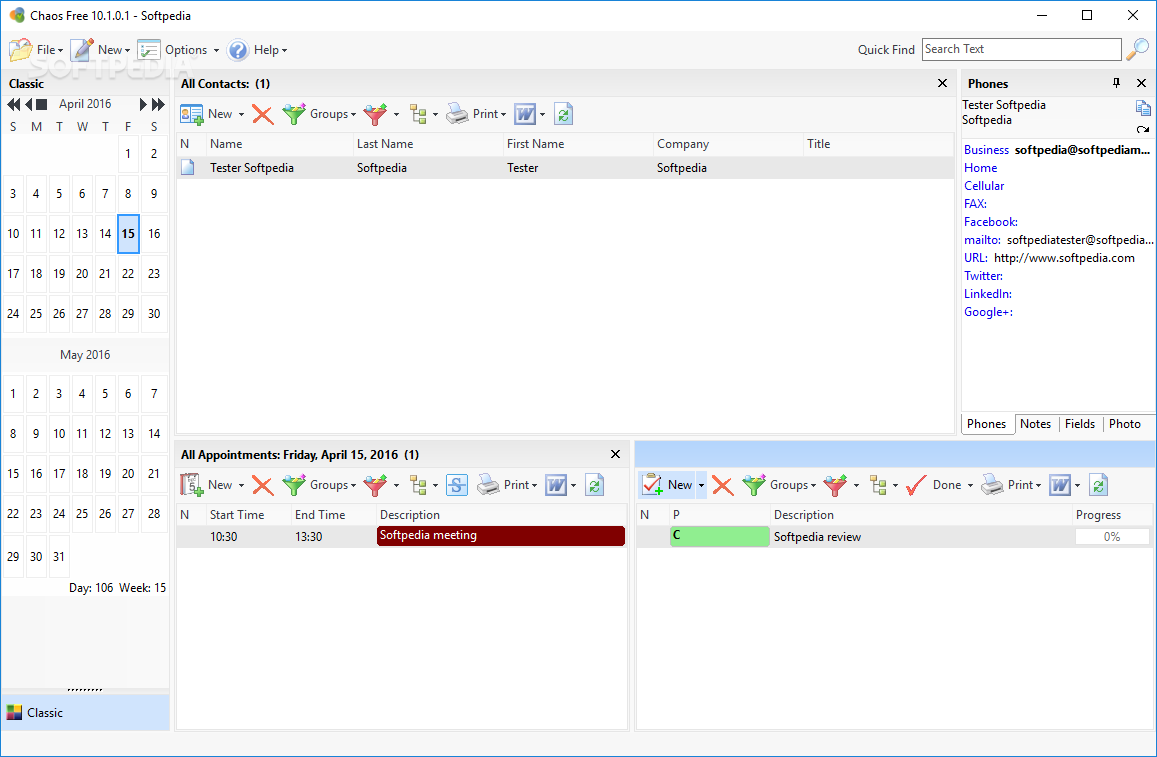Click the printer icon in Appointments toolbar
The width and height of the screenshot is (1157, 757).
488,484
